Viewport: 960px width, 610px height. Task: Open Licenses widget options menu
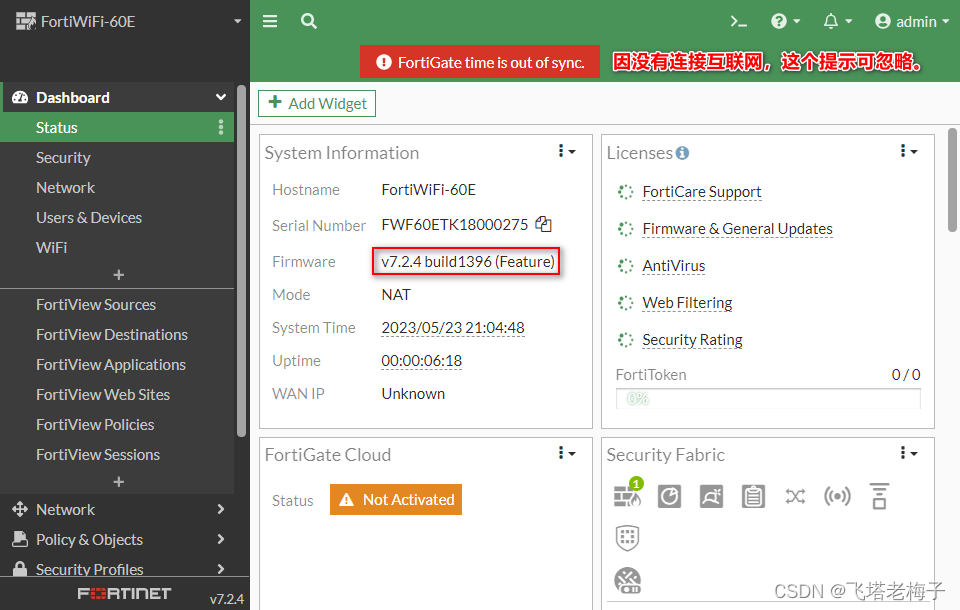[909, 151]
